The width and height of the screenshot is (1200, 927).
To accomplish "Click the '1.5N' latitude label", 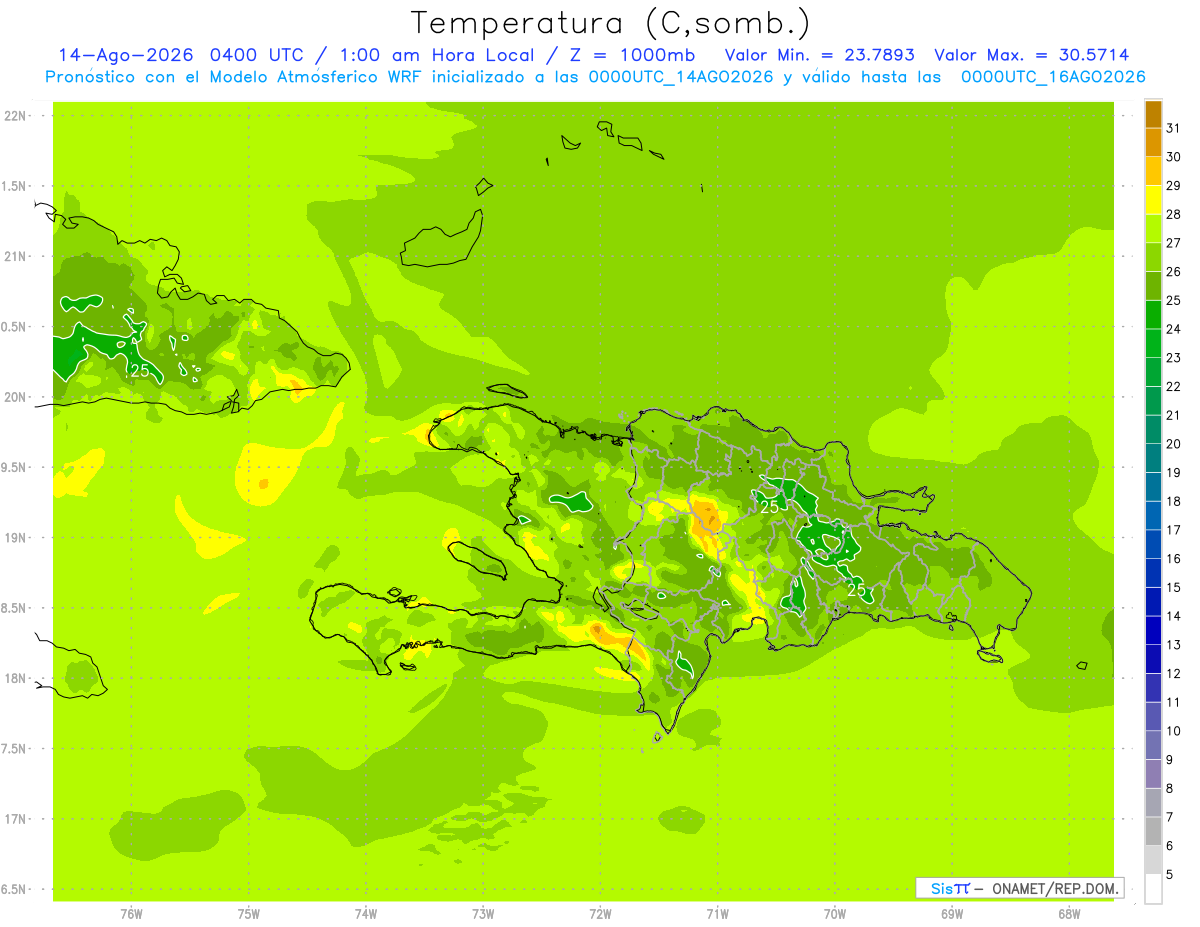I will click(15, 186).
